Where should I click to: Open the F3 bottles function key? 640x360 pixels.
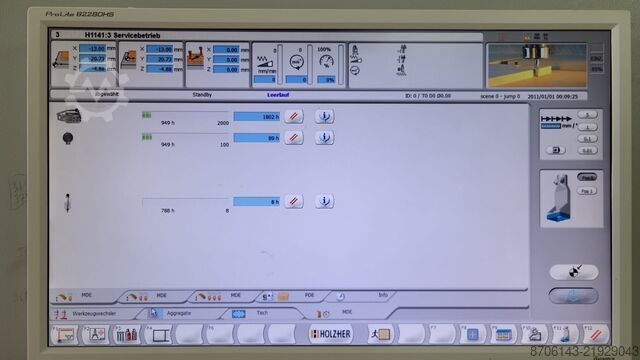[x=127, y=334]
